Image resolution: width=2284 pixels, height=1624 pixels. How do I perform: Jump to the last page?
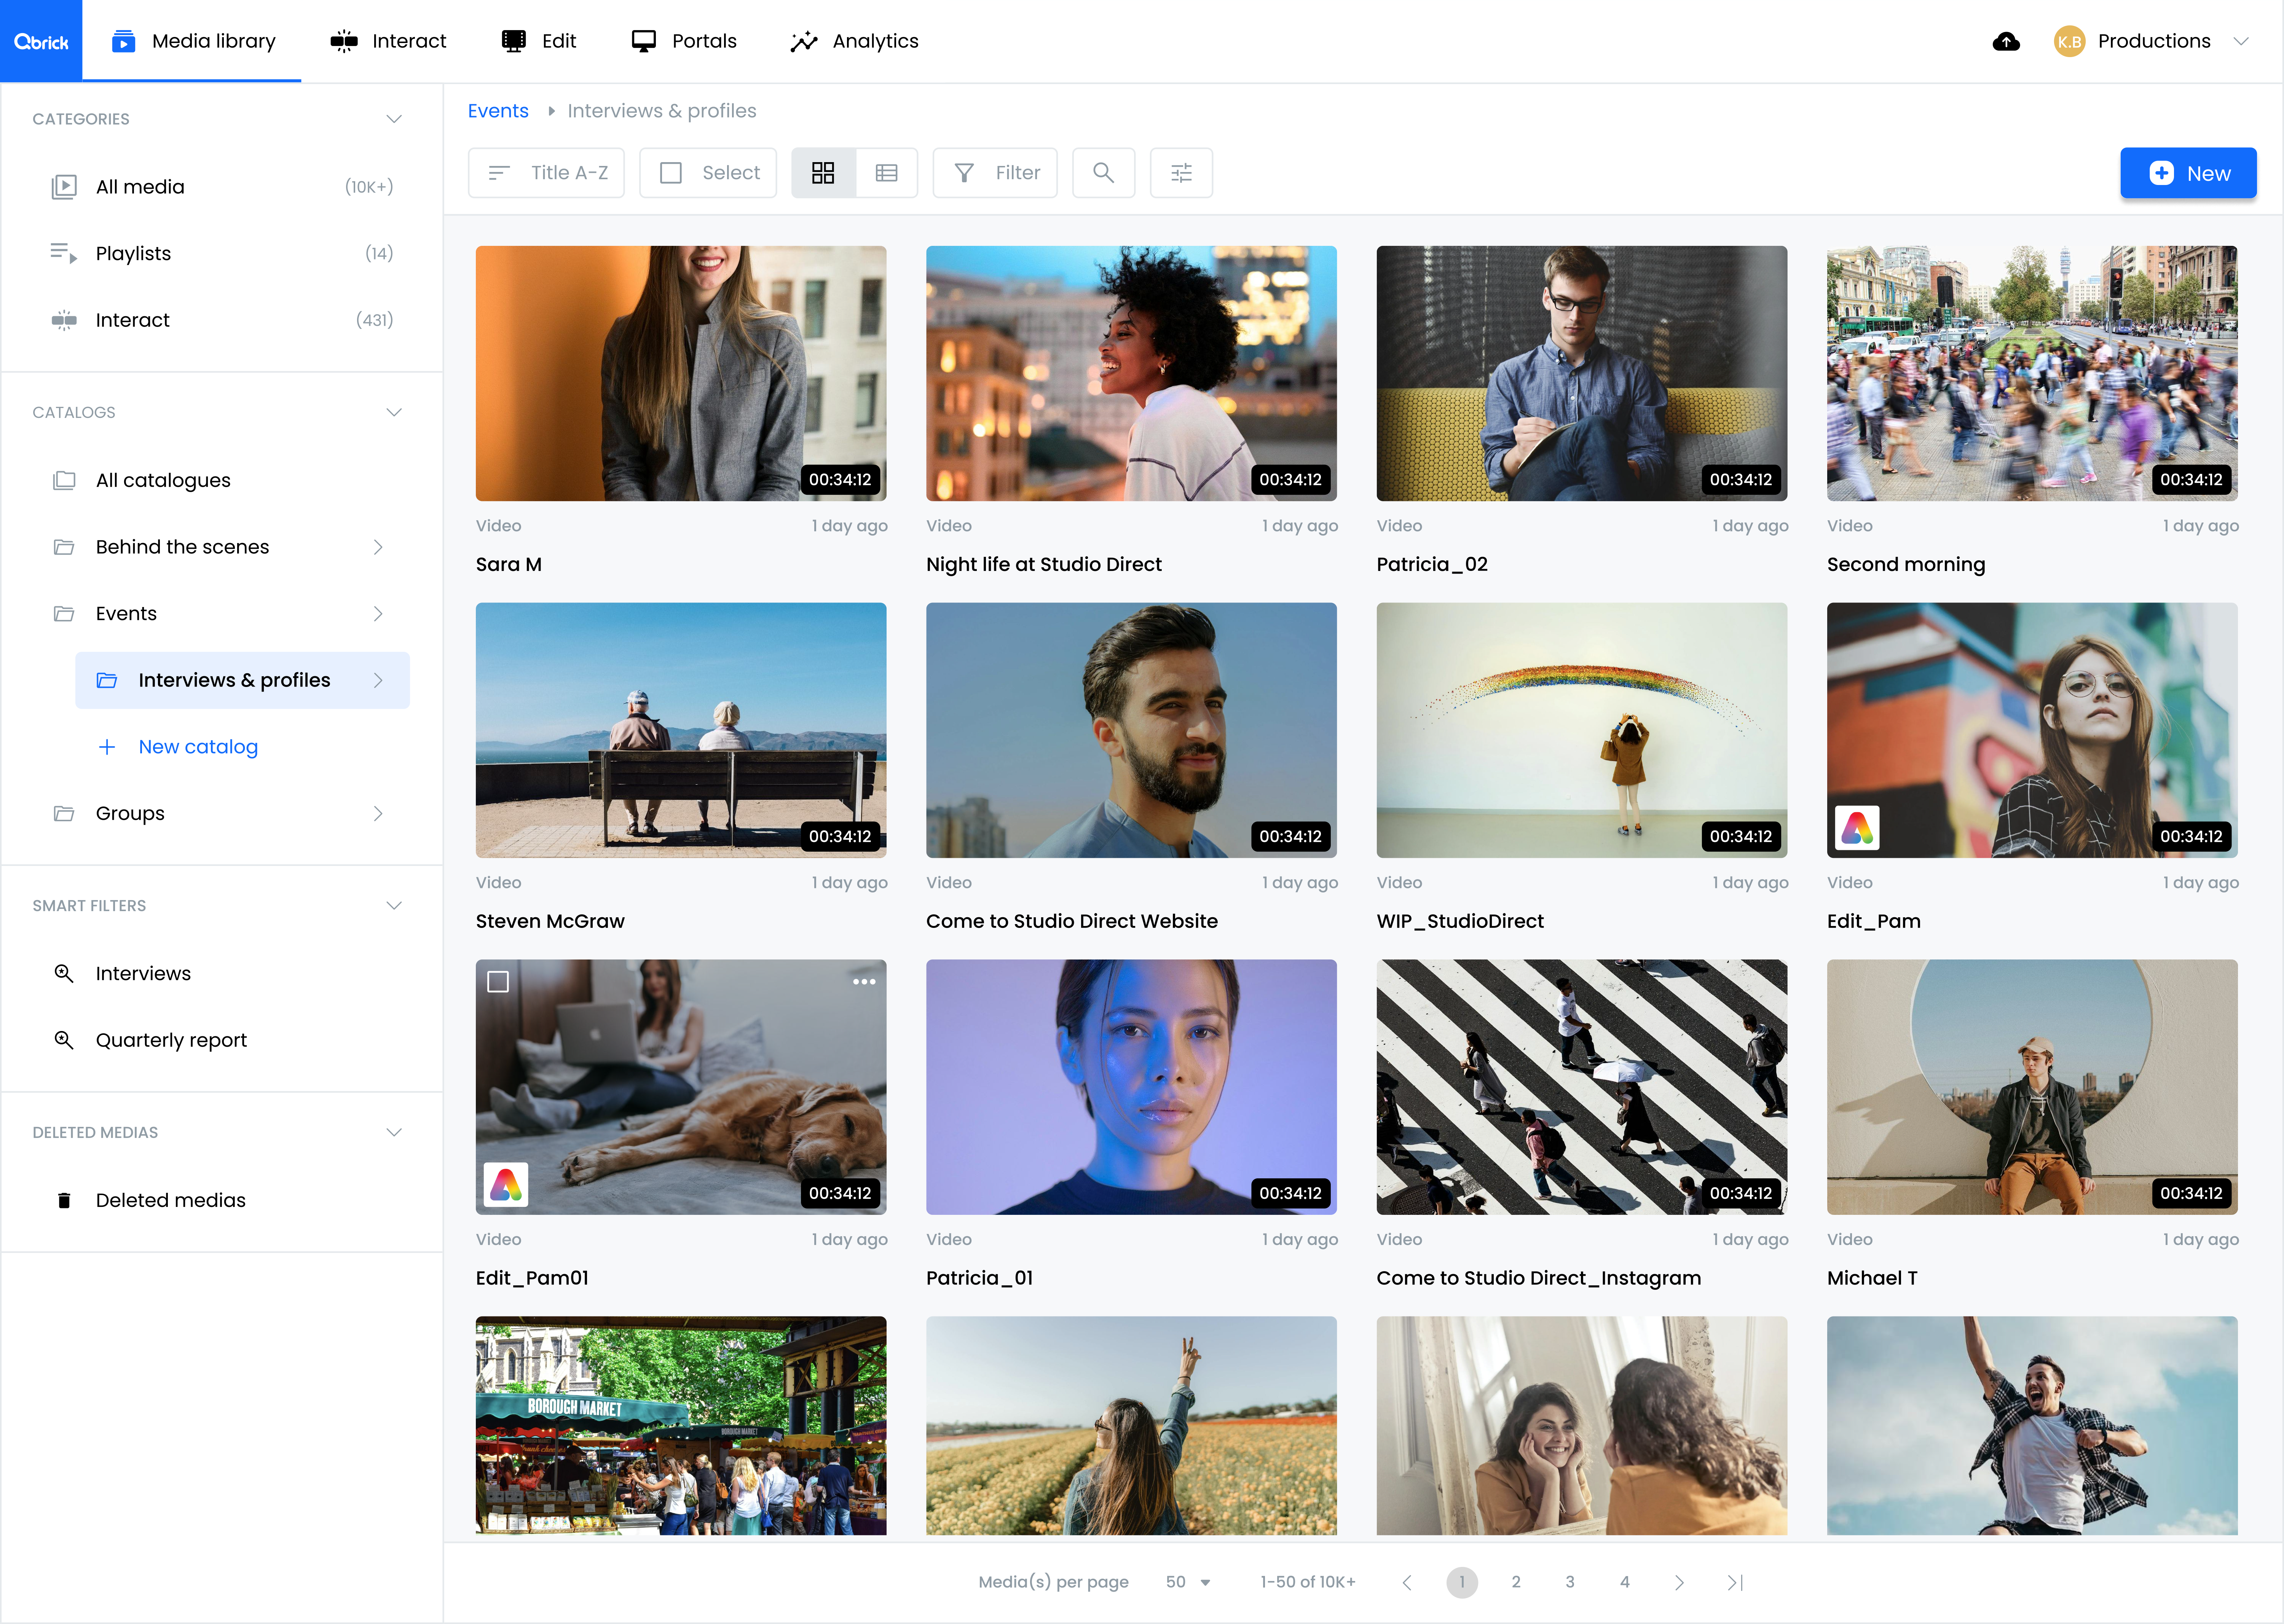(x=1735, y=1582)
